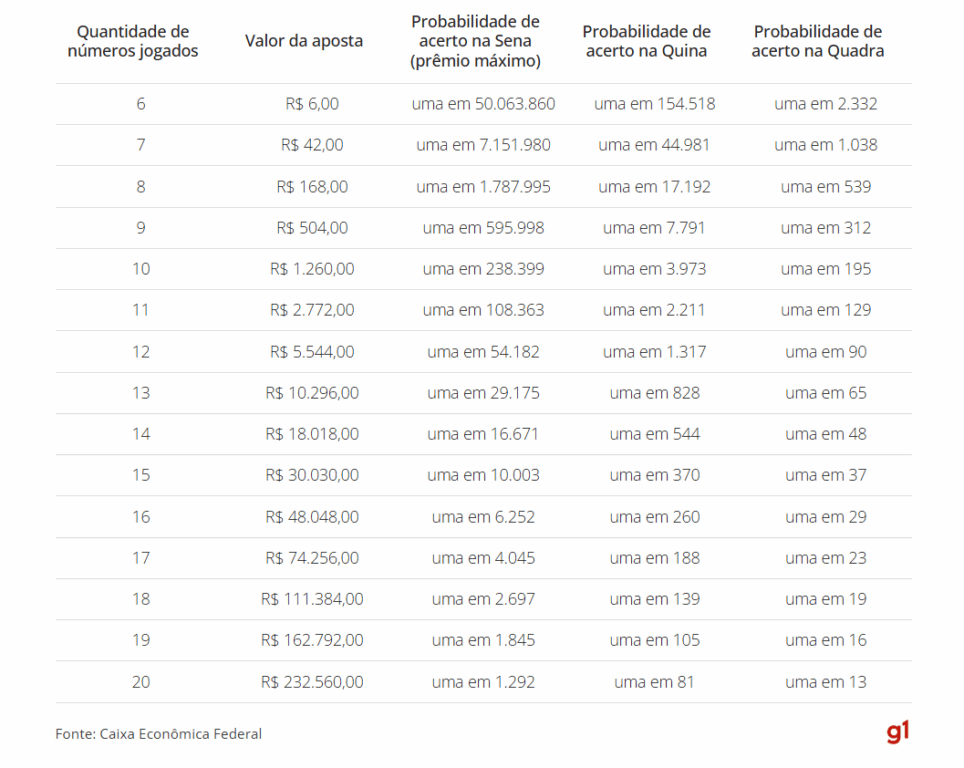Select the 'uma em 6.252' Sena cell
This screenshot has height=768, width=964.
click(483, 517)
